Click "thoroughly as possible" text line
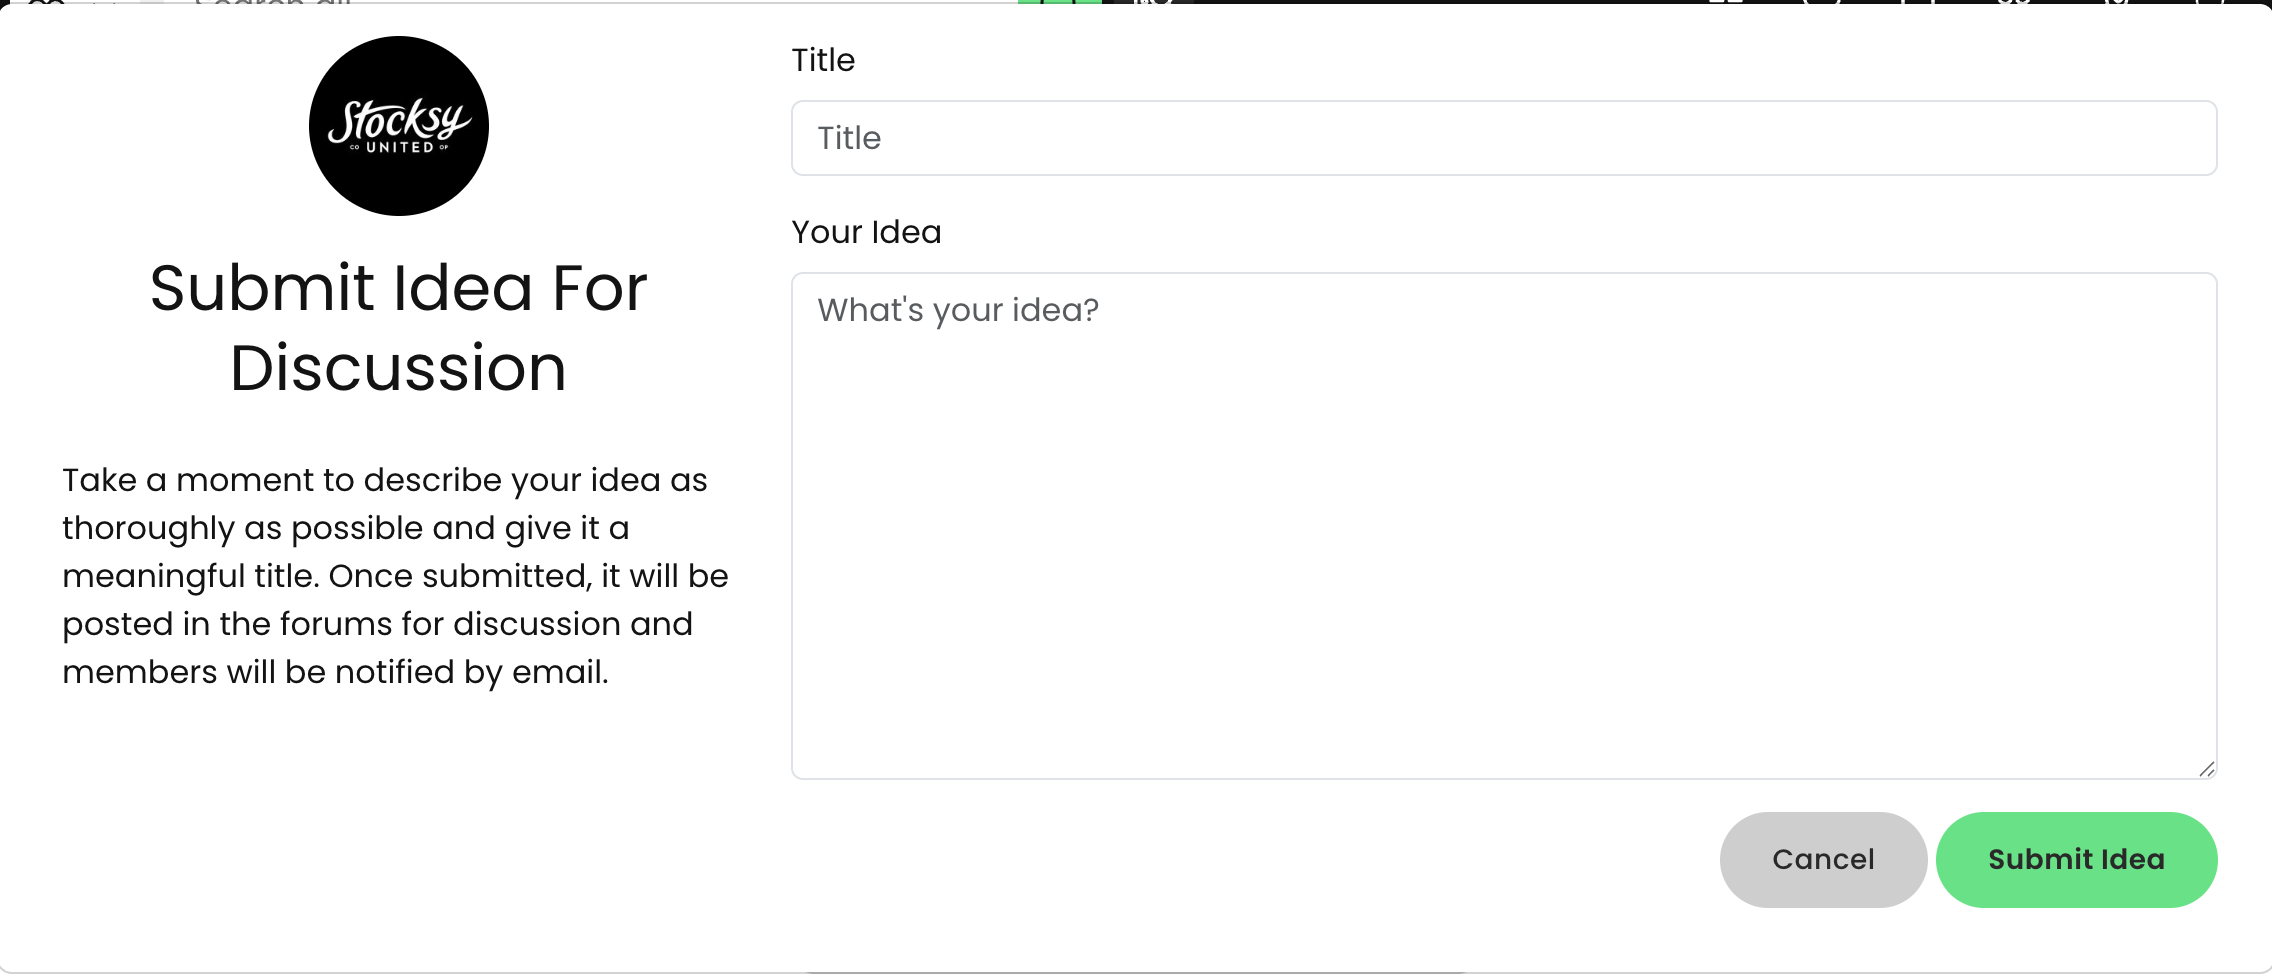Viewport: 2272px width, 974px height. coord(345,528)
